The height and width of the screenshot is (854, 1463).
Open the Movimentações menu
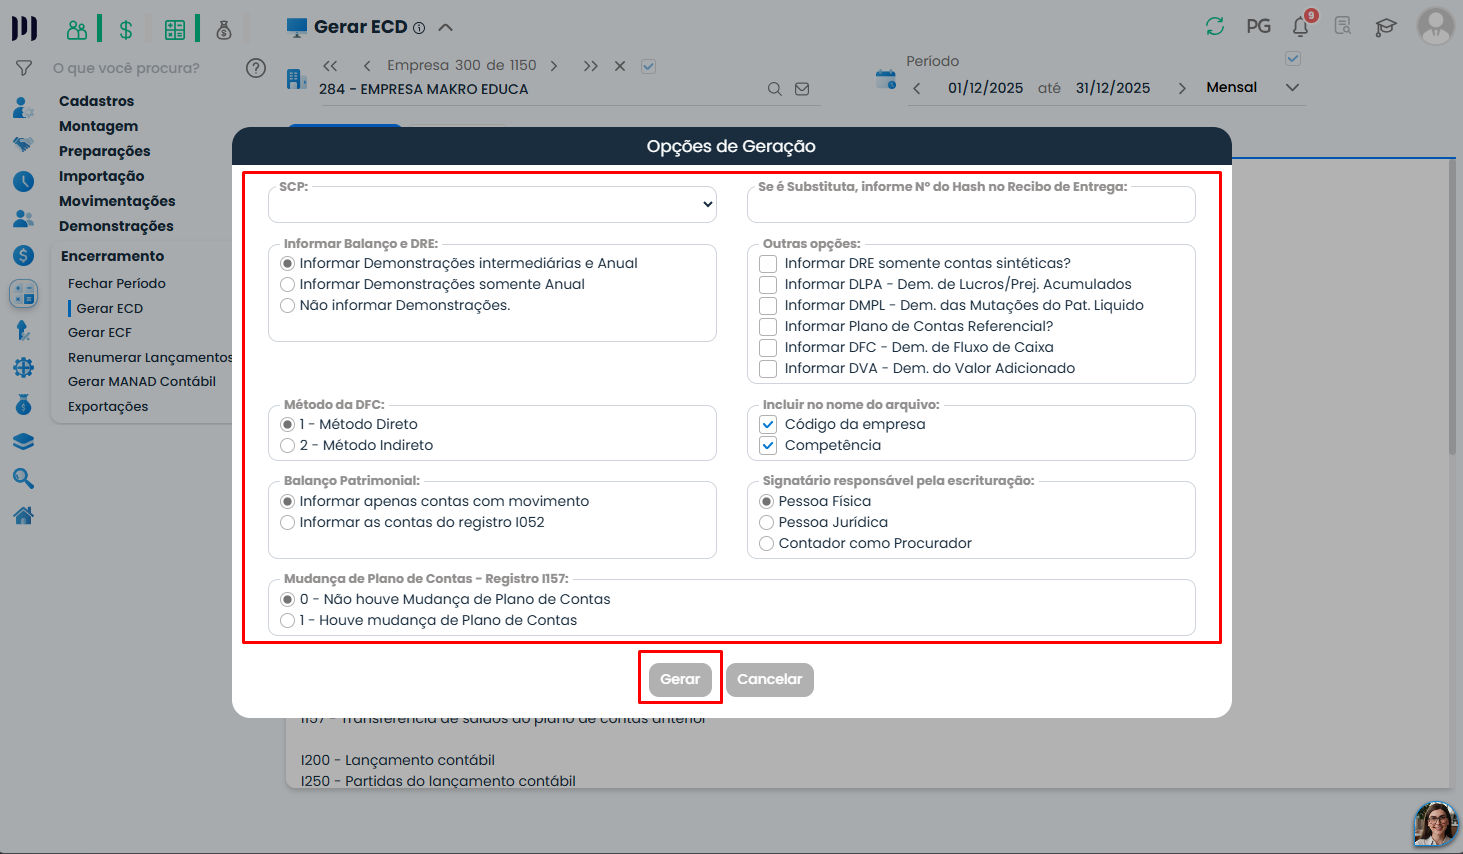pyautogui.click(x=117, y=201)
